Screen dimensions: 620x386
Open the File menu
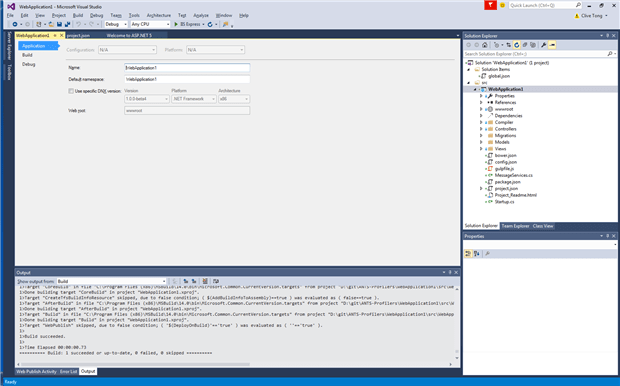(10, 15)
